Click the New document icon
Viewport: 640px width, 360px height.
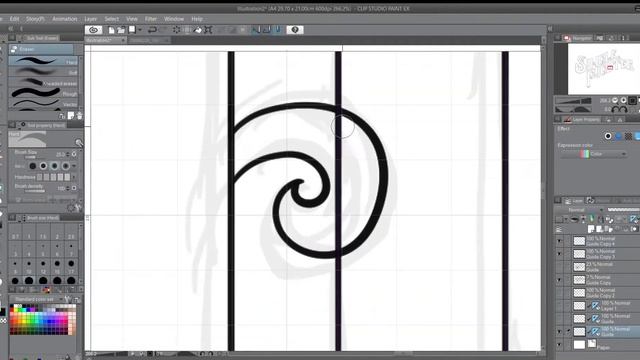(x=111, y=30)
